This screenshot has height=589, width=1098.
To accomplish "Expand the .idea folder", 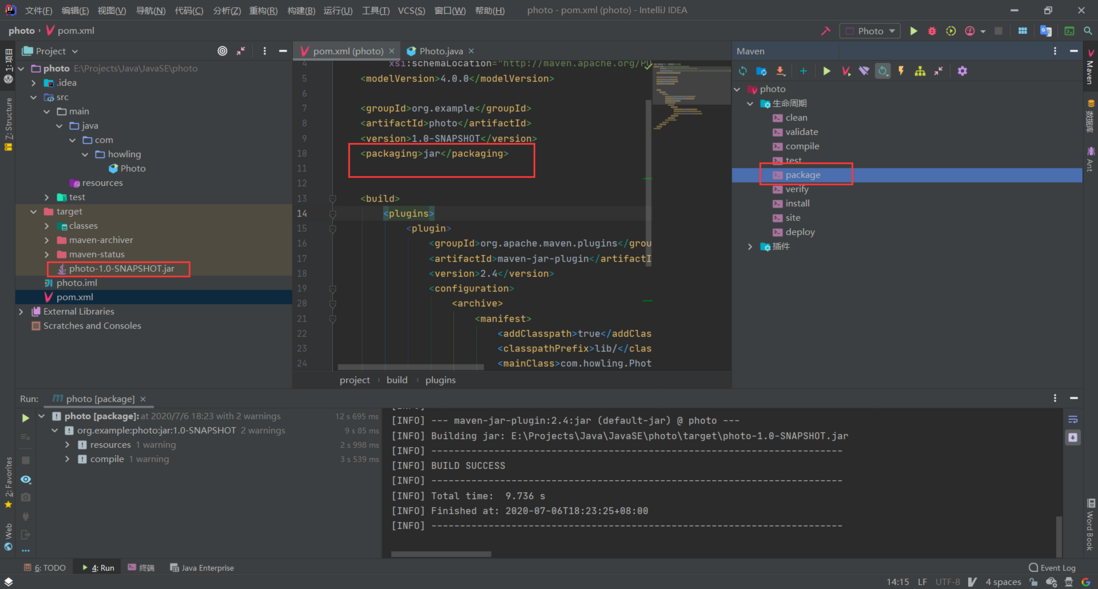I will (34, 83).
